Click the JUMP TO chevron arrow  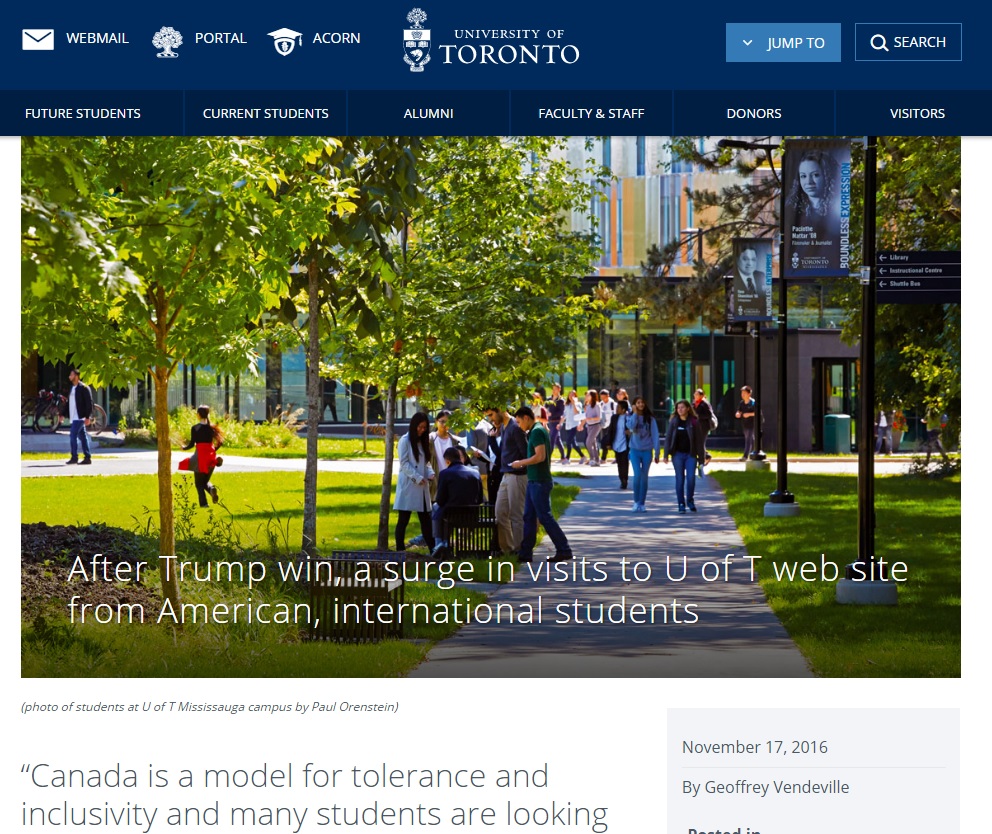[x=747, y=42]
